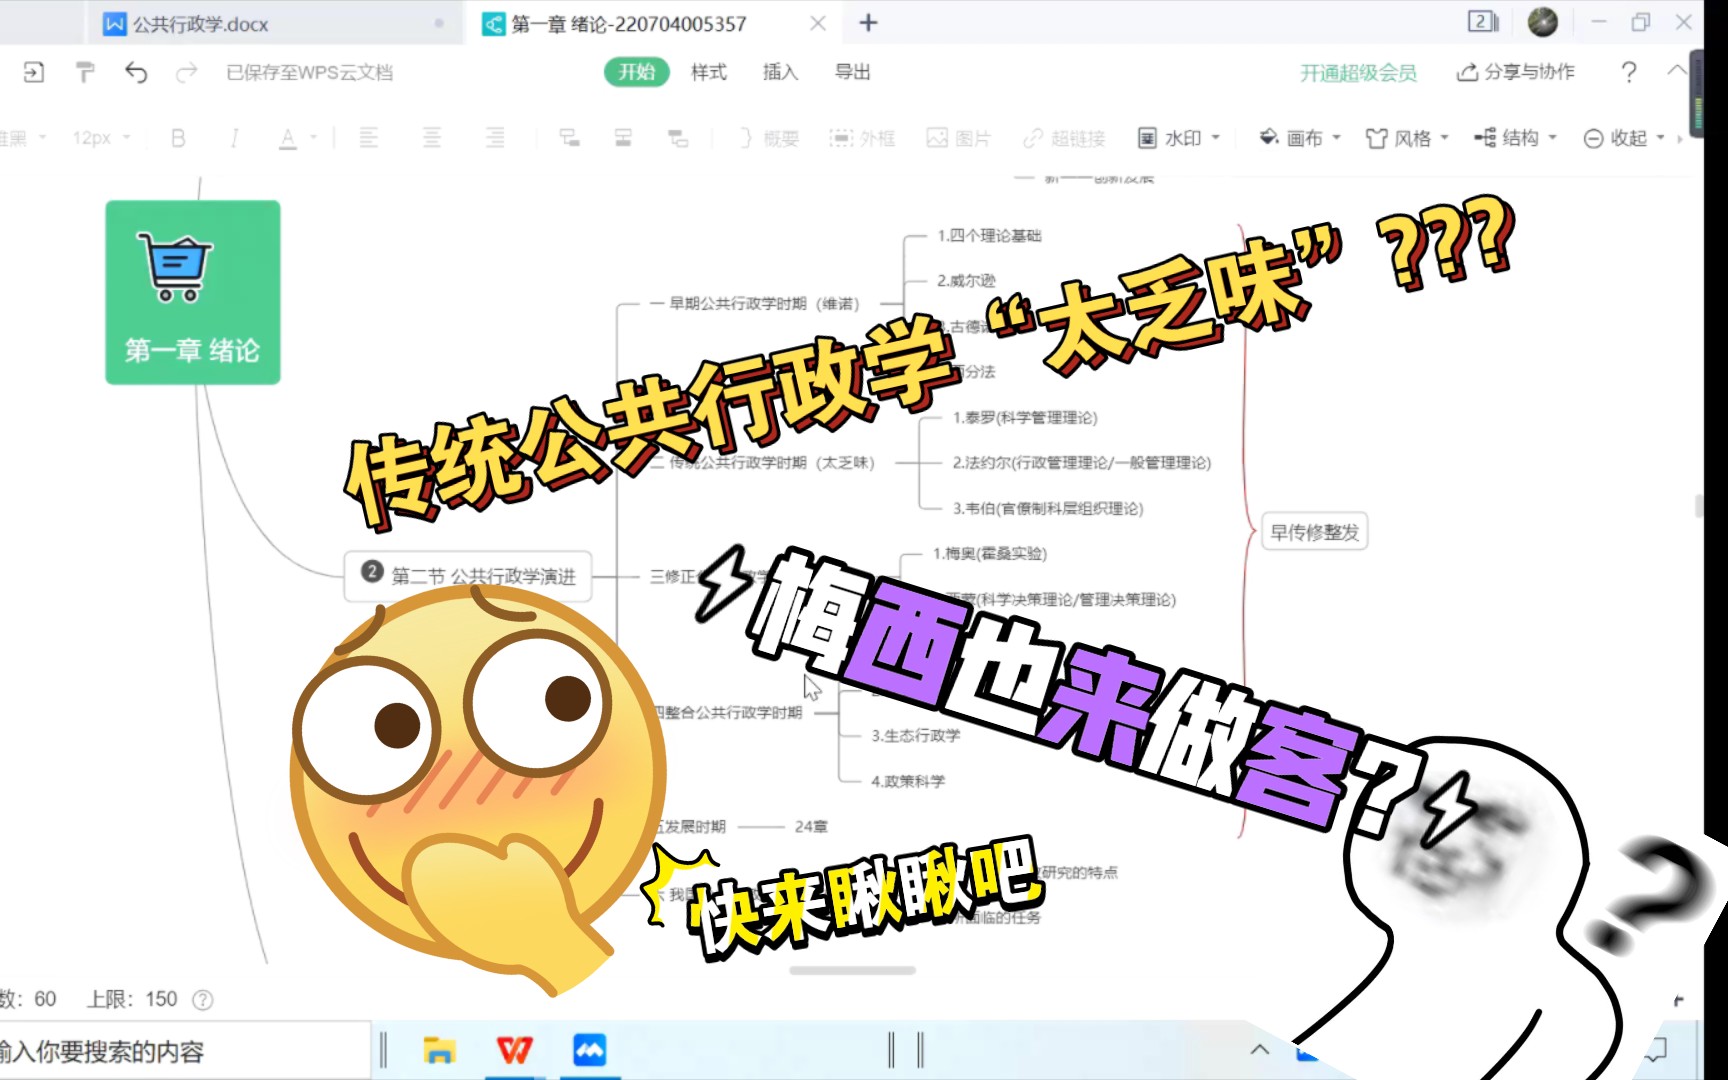Screen dimensions: 1728x1080
Task: Click the taskbar search input field
Action: 185,1051
